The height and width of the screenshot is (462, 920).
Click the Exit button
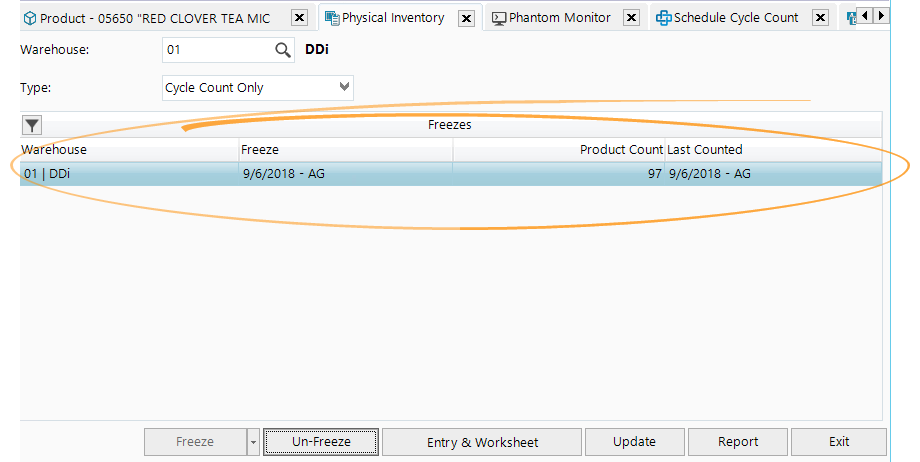(x=838, y=442)
